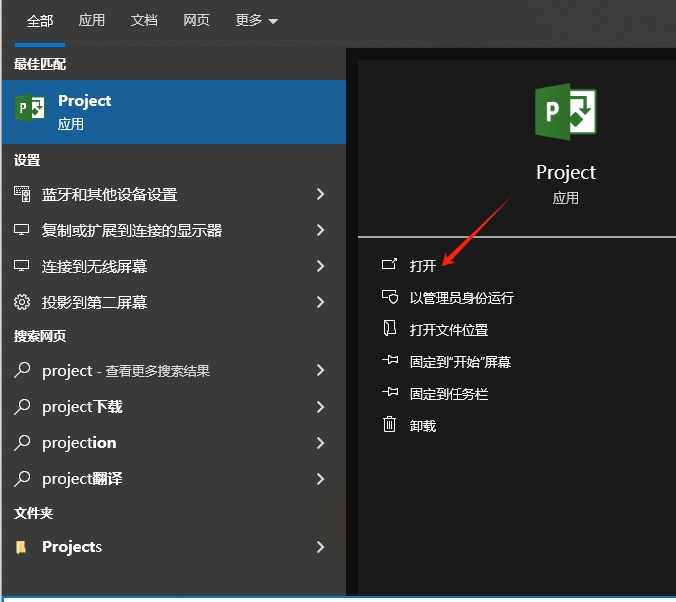The image size is (676, 602).
Task: Click the trash icon beside 卸载
Action: [389, 424]
